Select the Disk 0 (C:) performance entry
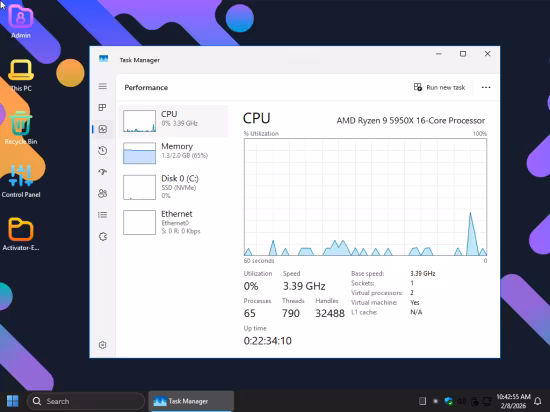The image size is (550, 412). (x=173, y=187)
